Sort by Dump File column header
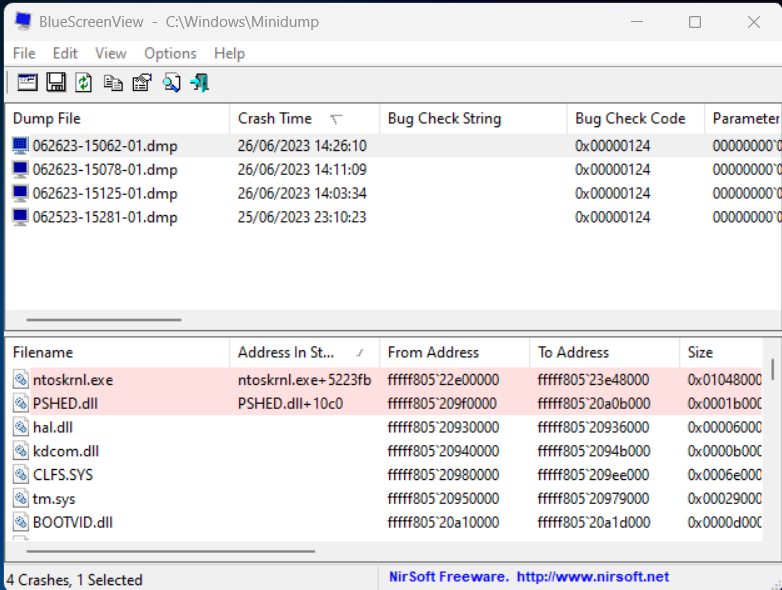 pyautogui.click(x=118, y=119)
